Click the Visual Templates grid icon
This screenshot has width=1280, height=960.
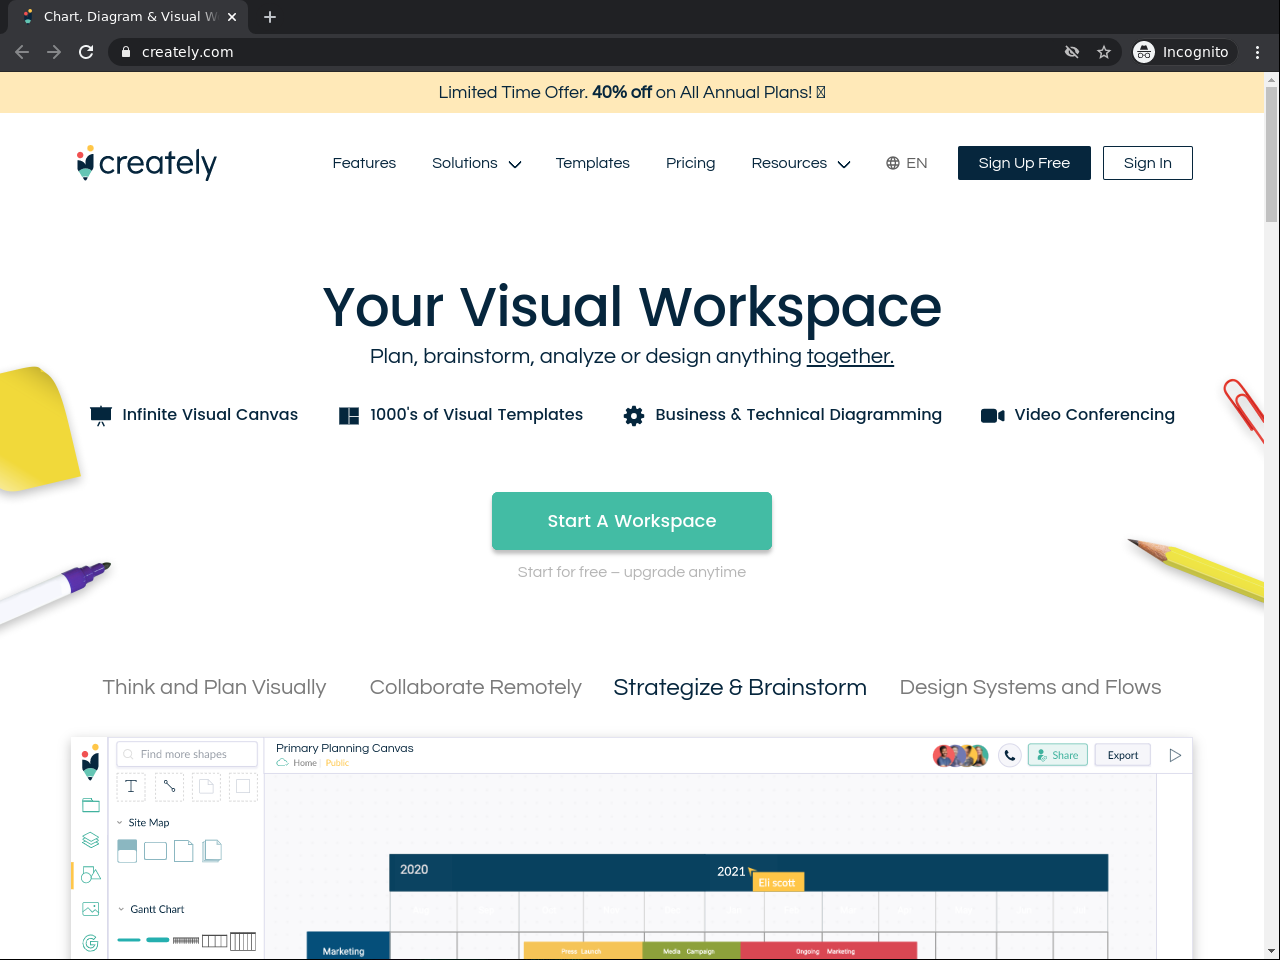point(349,415)
